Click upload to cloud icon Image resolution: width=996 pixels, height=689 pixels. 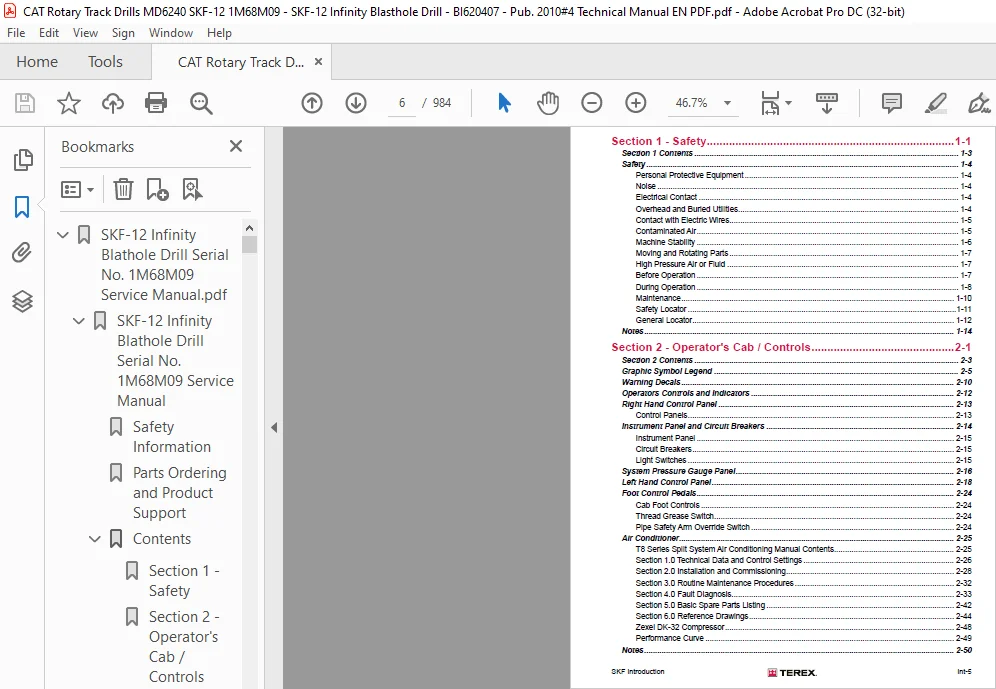pos(112,103)
